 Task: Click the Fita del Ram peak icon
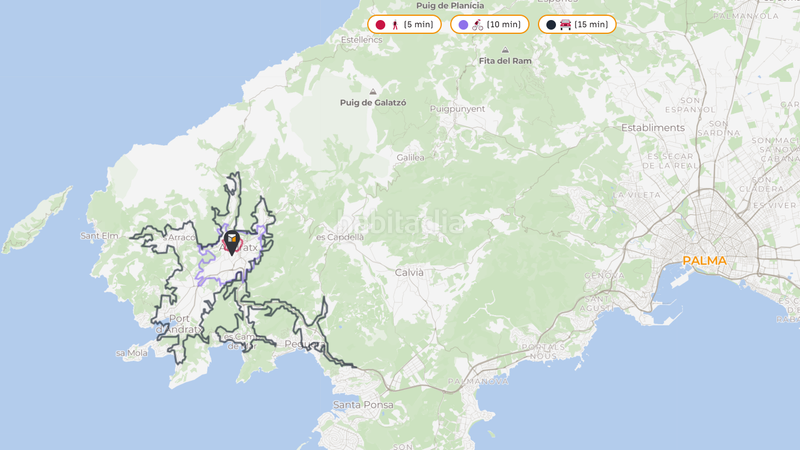click(505, 49)
